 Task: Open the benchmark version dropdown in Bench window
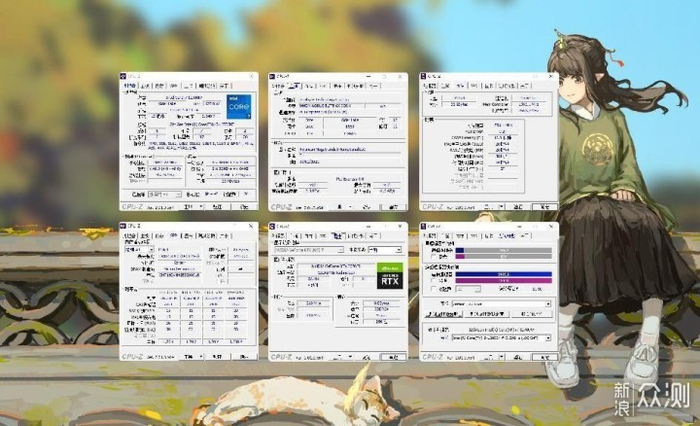point(501,304)
